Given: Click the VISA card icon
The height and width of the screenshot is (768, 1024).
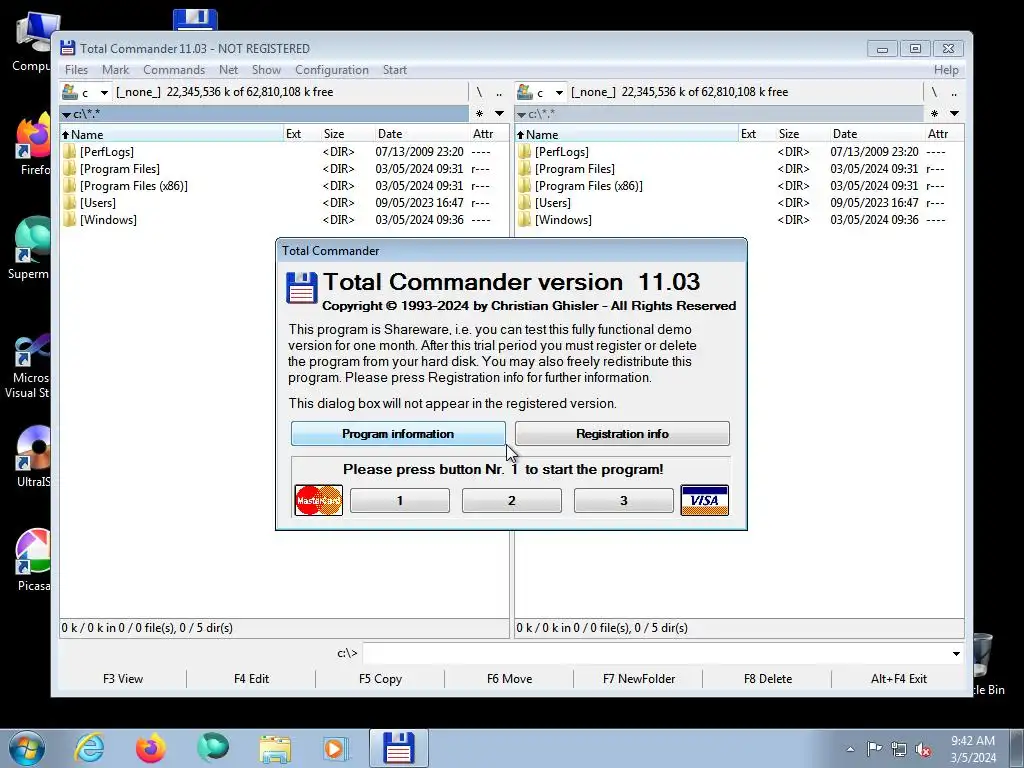Looking at the screenshot, I should click(705, 500).
